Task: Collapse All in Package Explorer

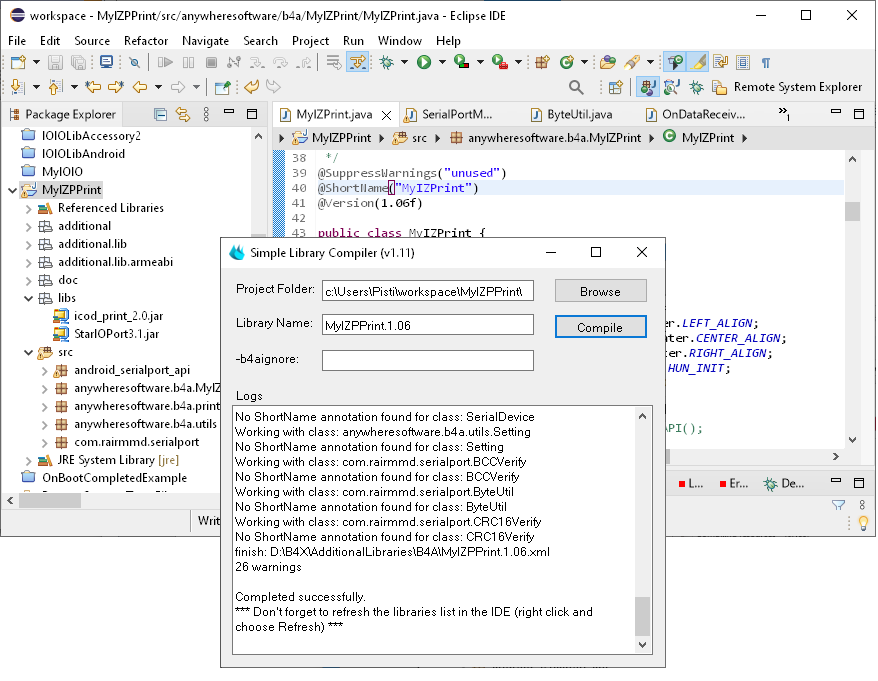Action: pos(160,114)
